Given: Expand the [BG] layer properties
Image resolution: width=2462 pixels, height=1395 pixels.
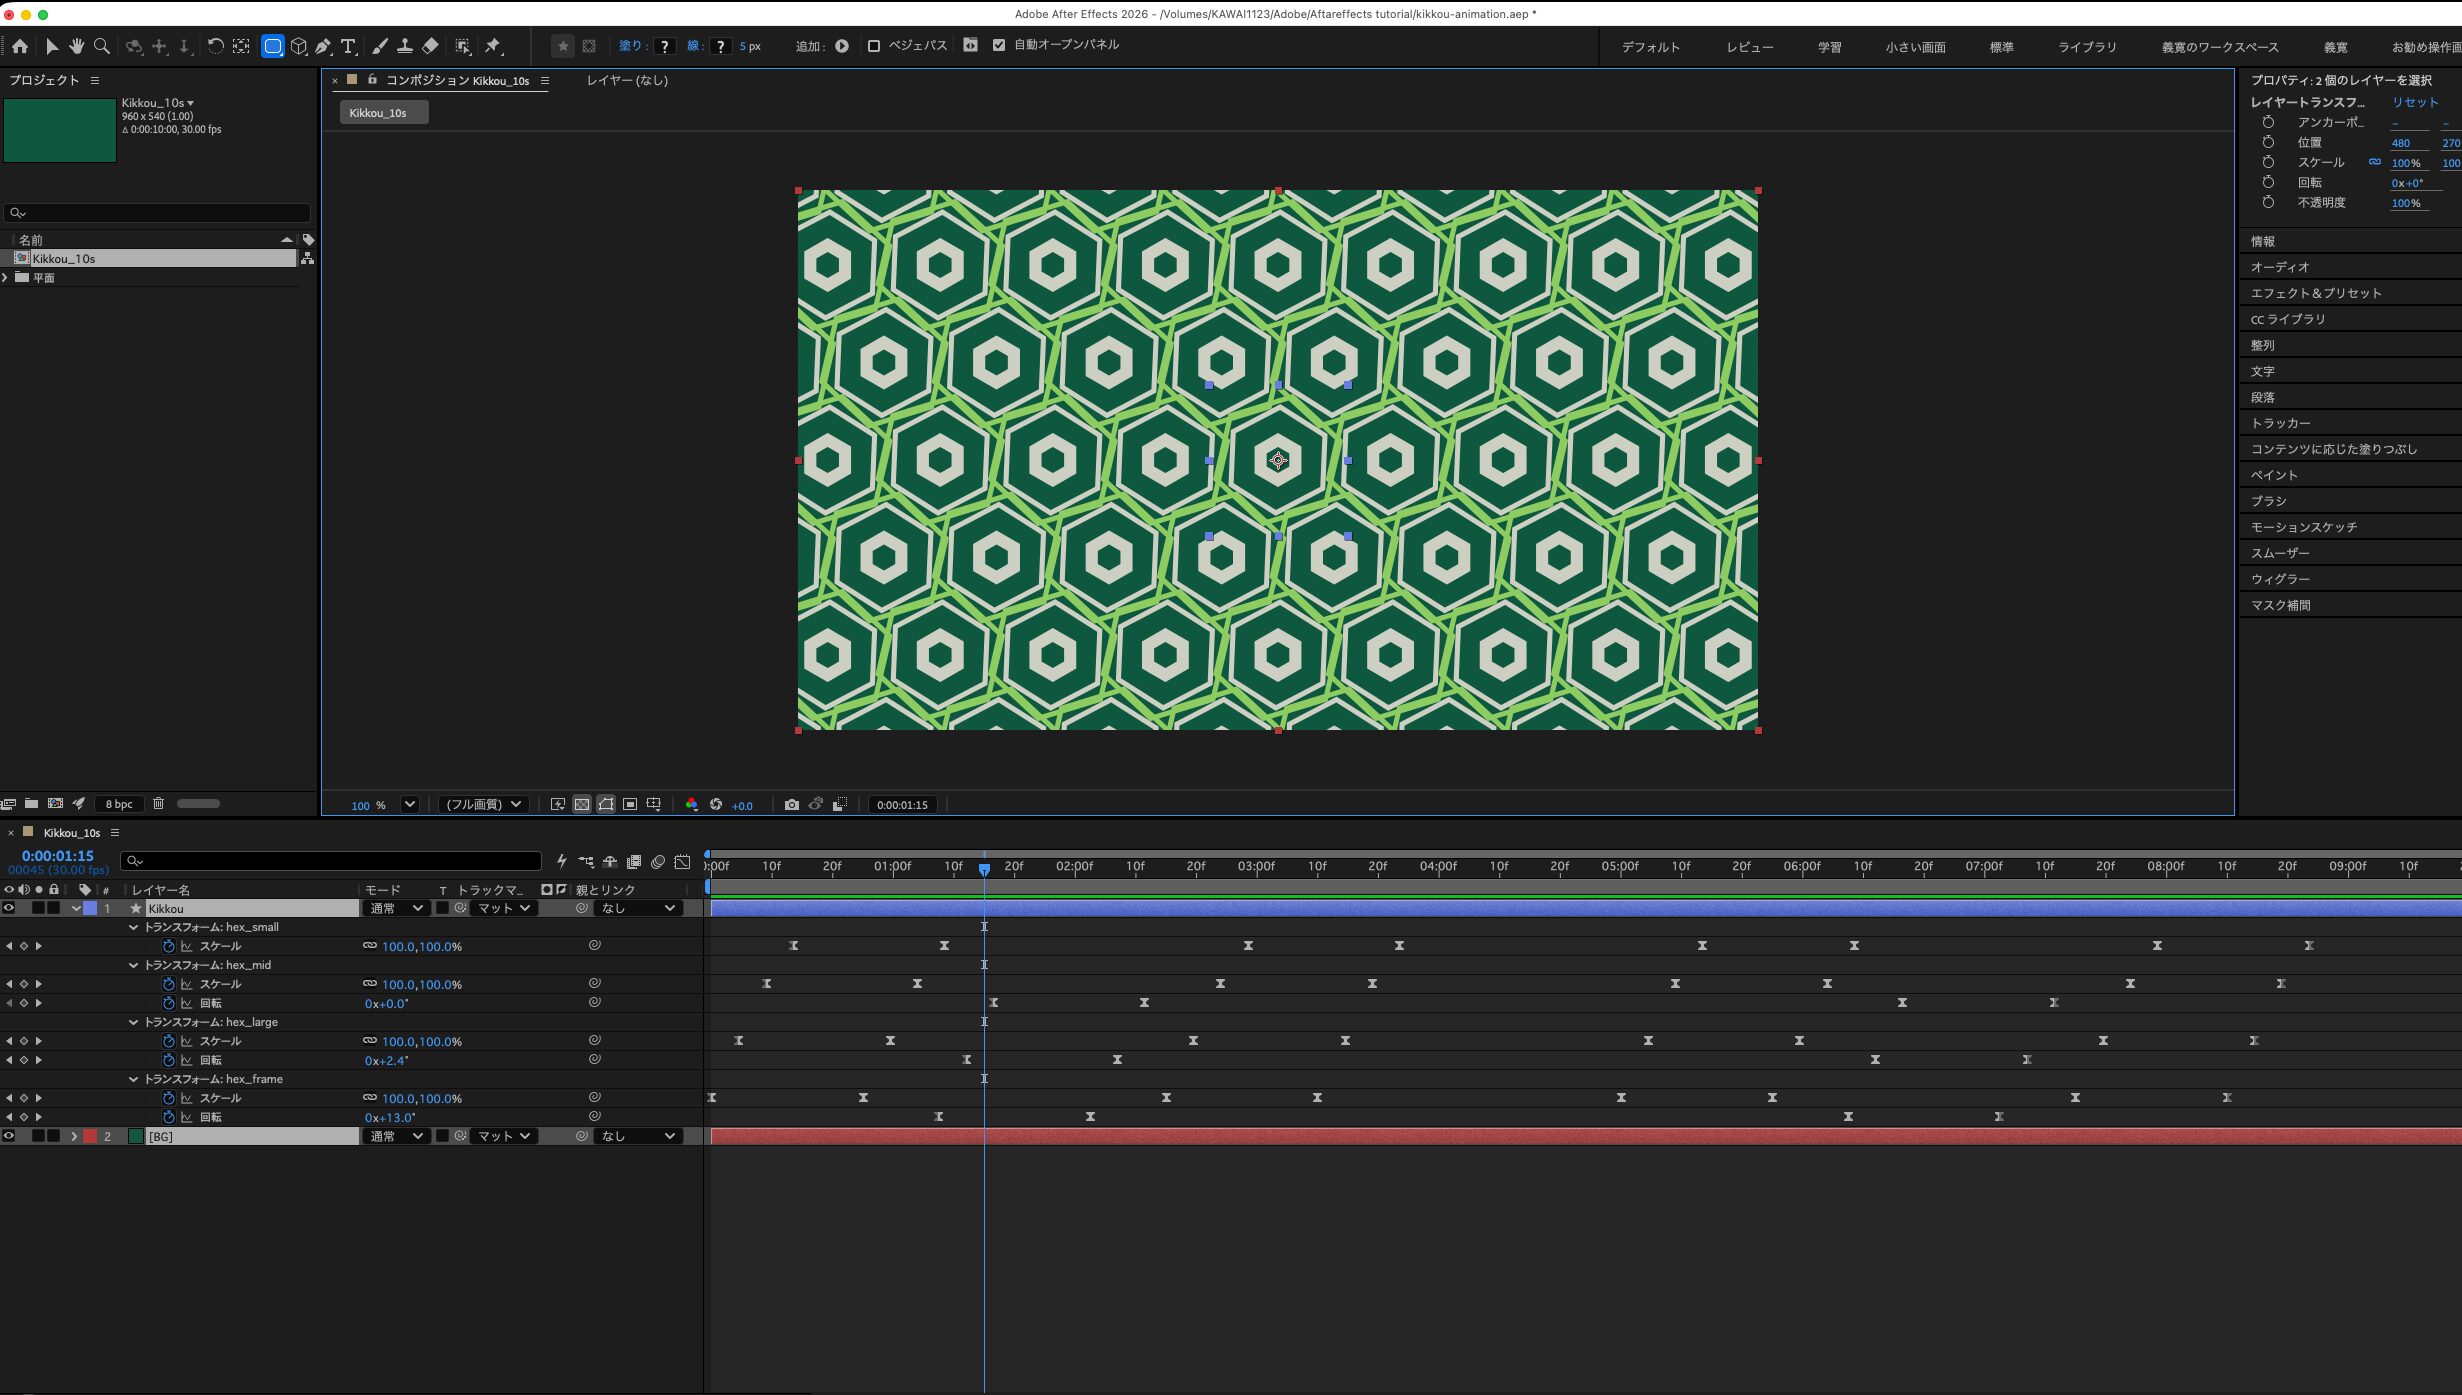Looking at the screenshot, I should tap(74, 1136).
